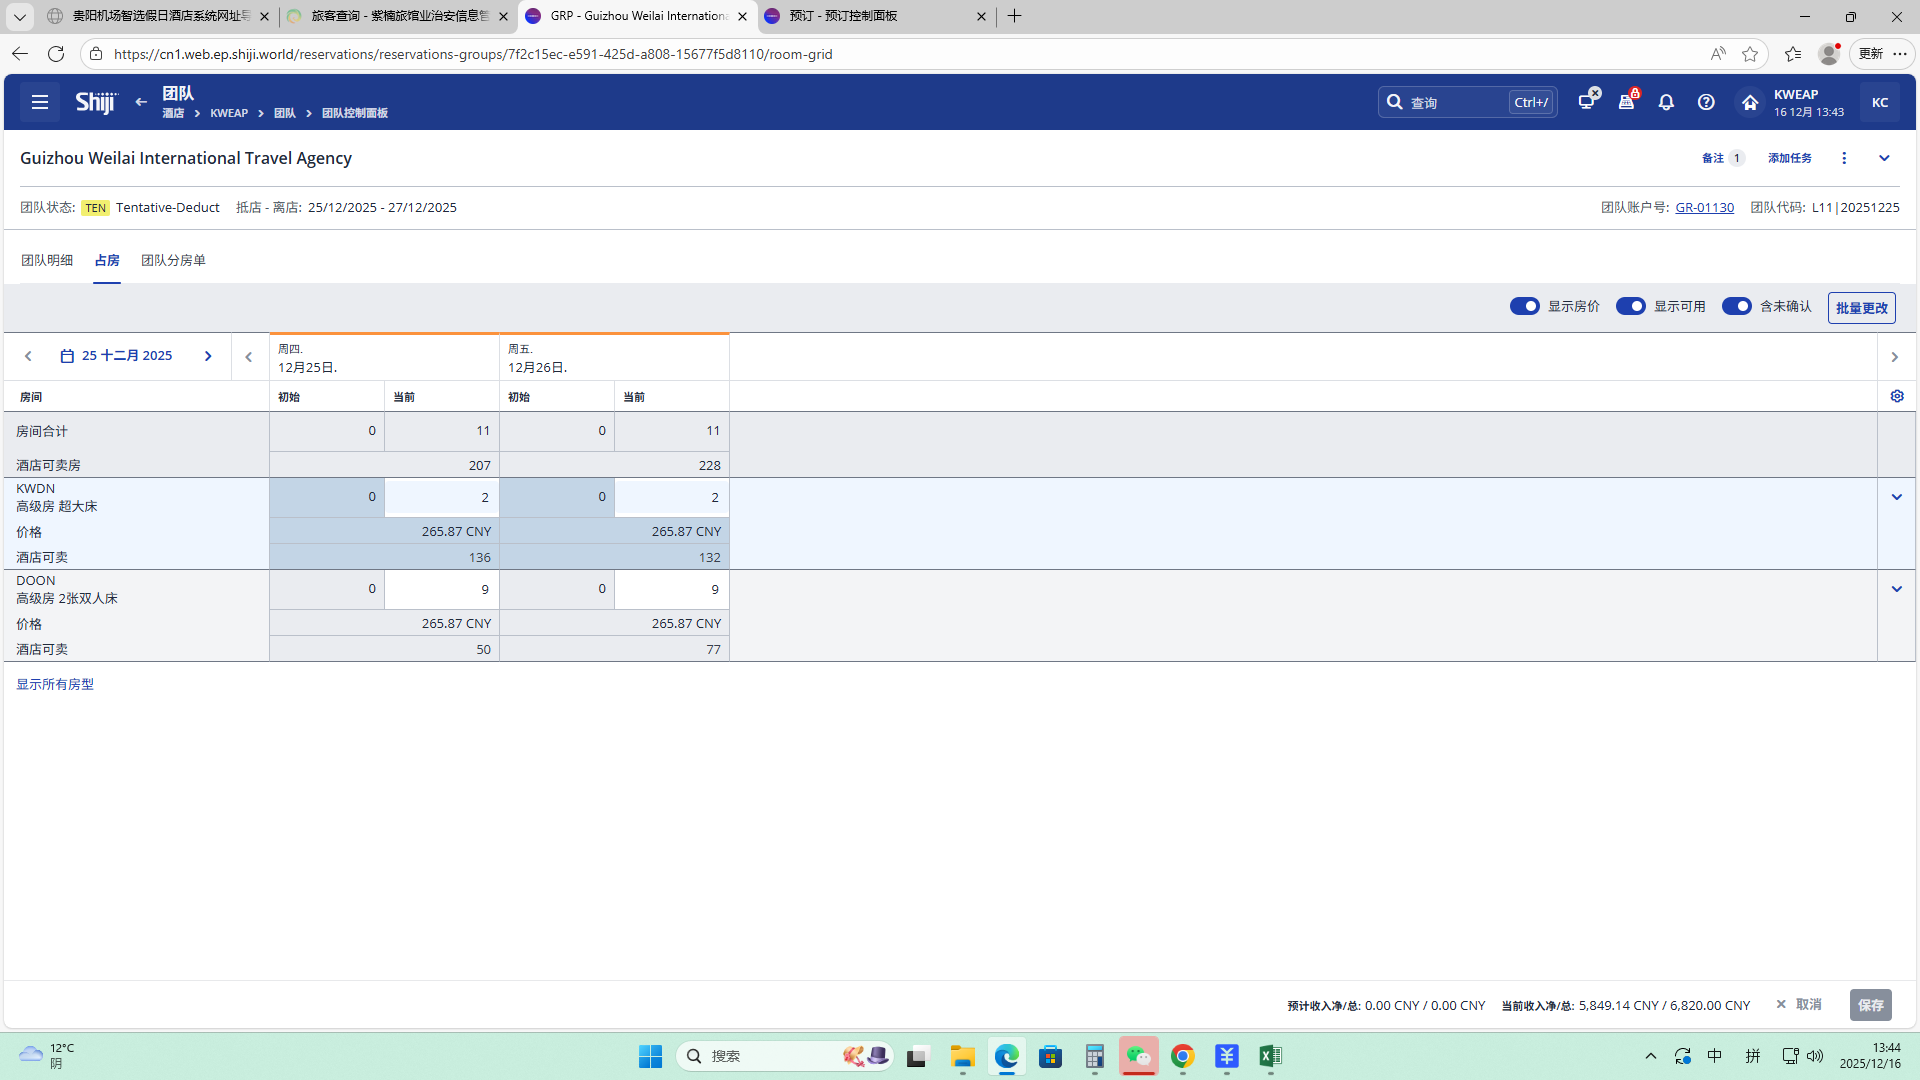This screenshot has width=1920, height=1080.
Task: Click the back arrow beside 团队 title
Action: [141, 102]
